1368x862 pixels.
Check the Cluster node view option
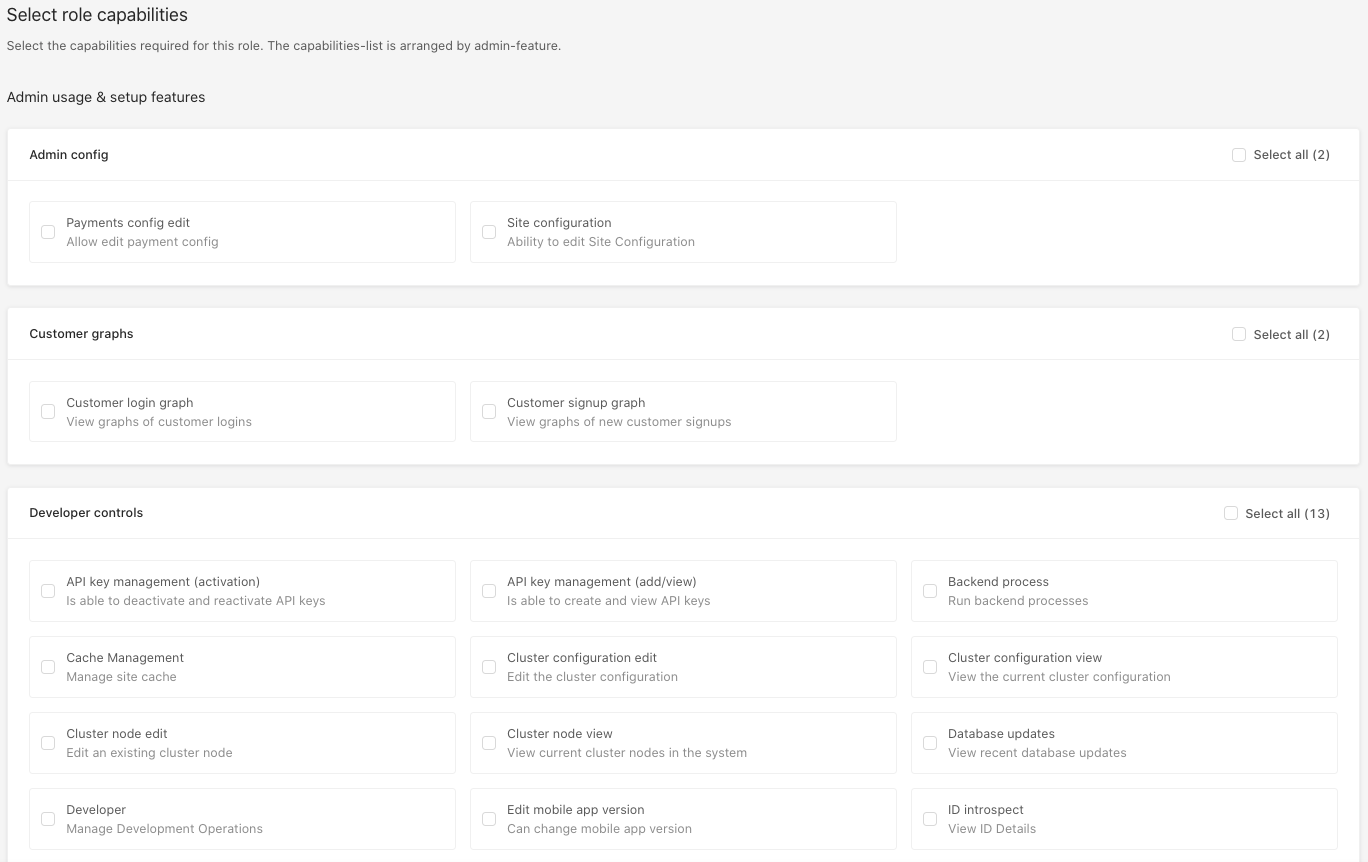(489, 743)
